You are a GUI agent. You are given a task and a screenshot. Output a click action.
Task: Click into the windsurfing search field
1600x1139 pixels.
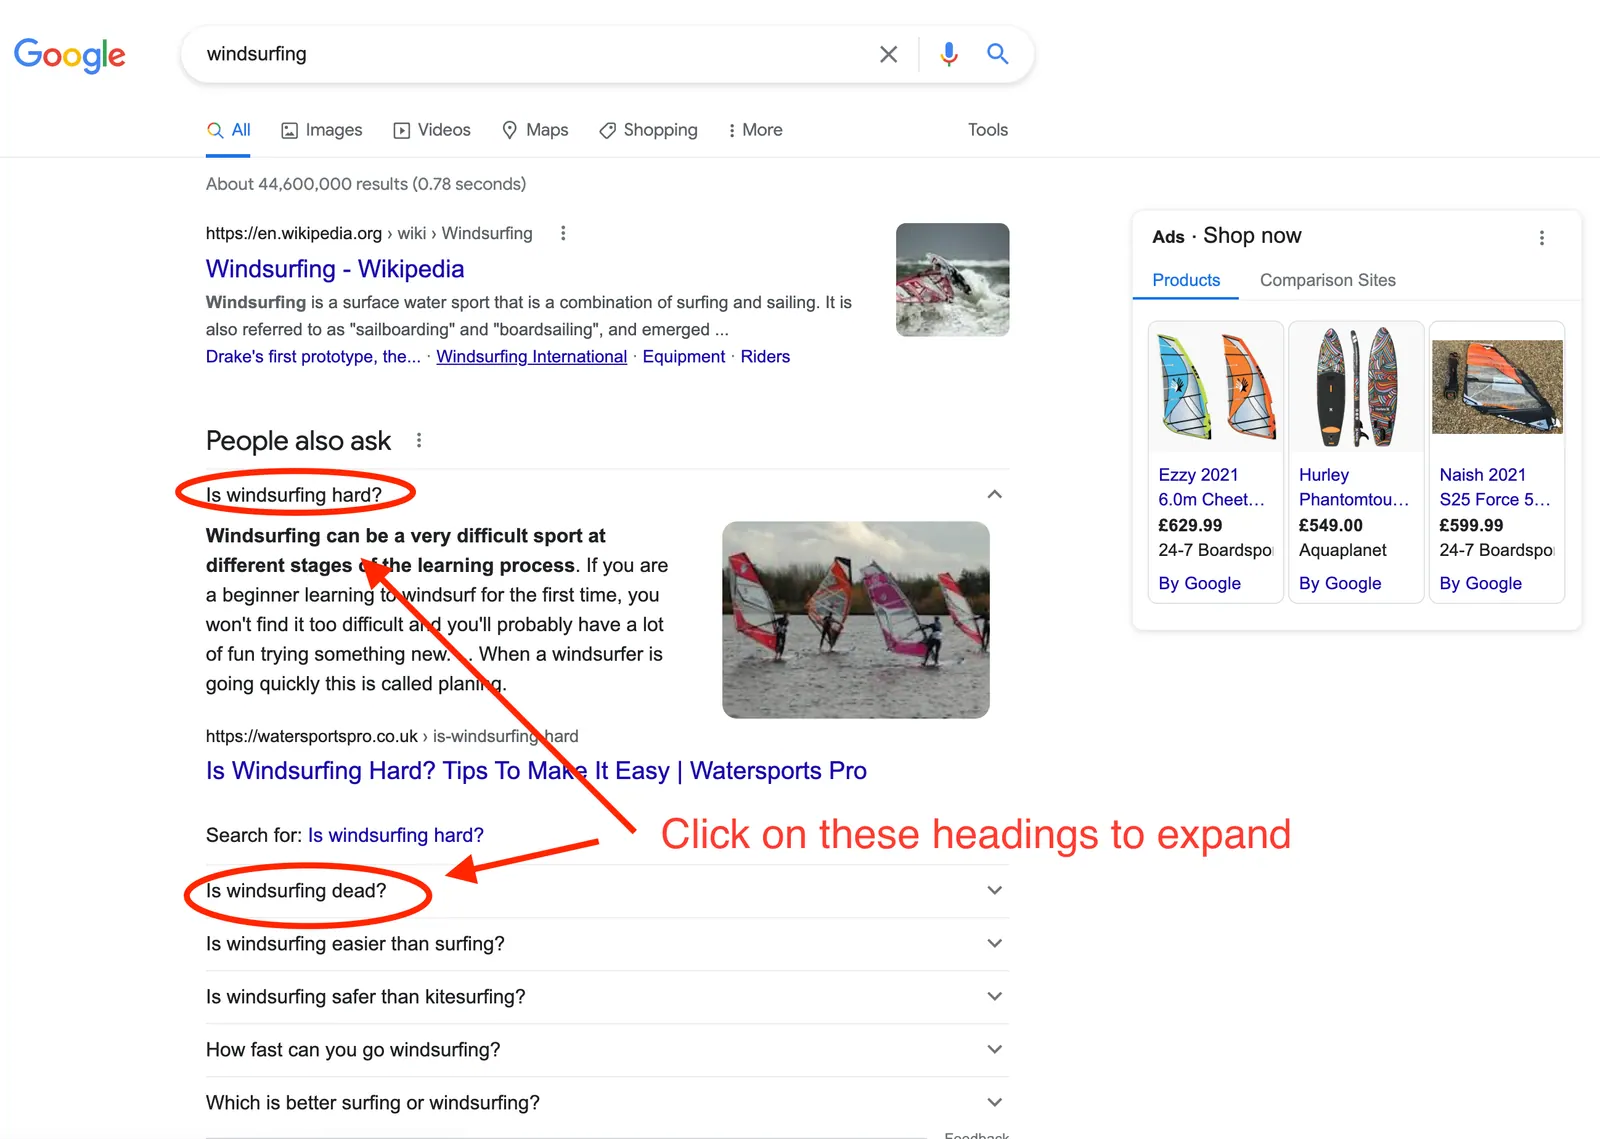tap(530, 54)
